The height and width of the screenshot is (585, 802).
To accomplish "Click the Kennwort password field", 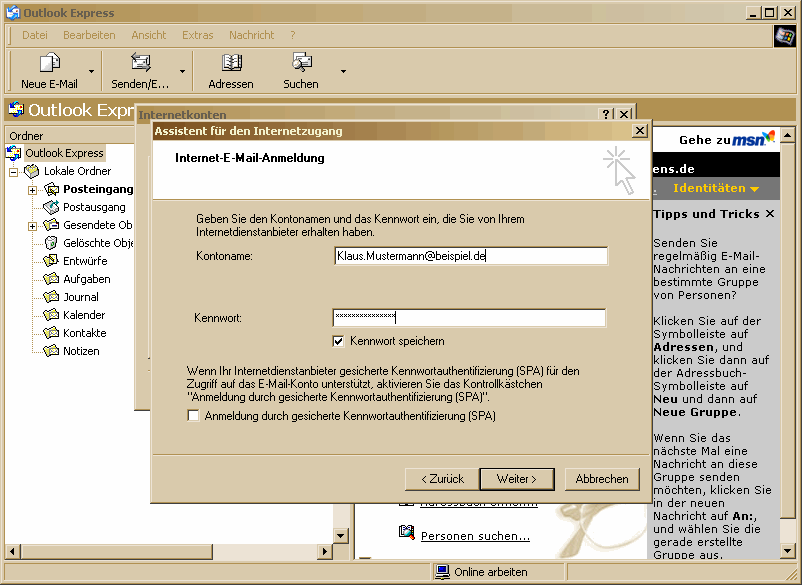I will pyautogui.click(x=469, y=318).
